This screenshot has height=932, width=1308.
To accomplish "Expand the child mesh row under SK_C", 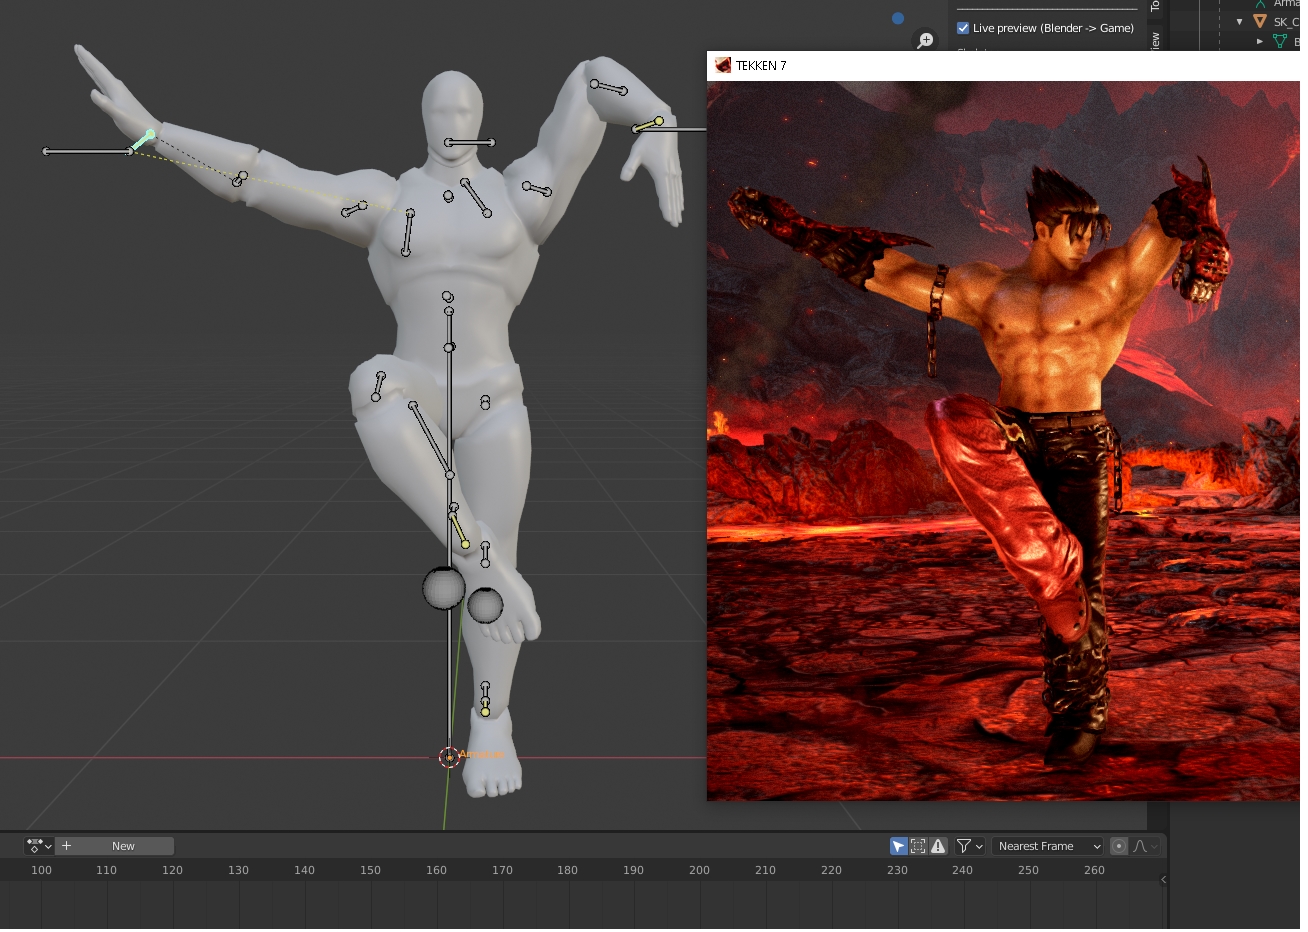I will tap(1260, 41).
